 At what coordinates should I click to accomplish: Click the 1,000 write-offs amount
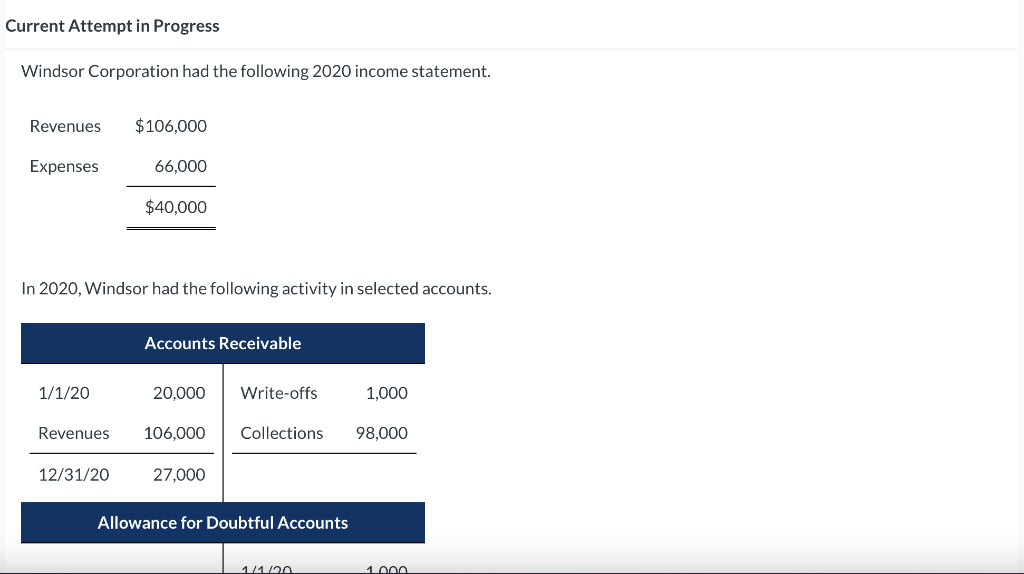[387, 393]
